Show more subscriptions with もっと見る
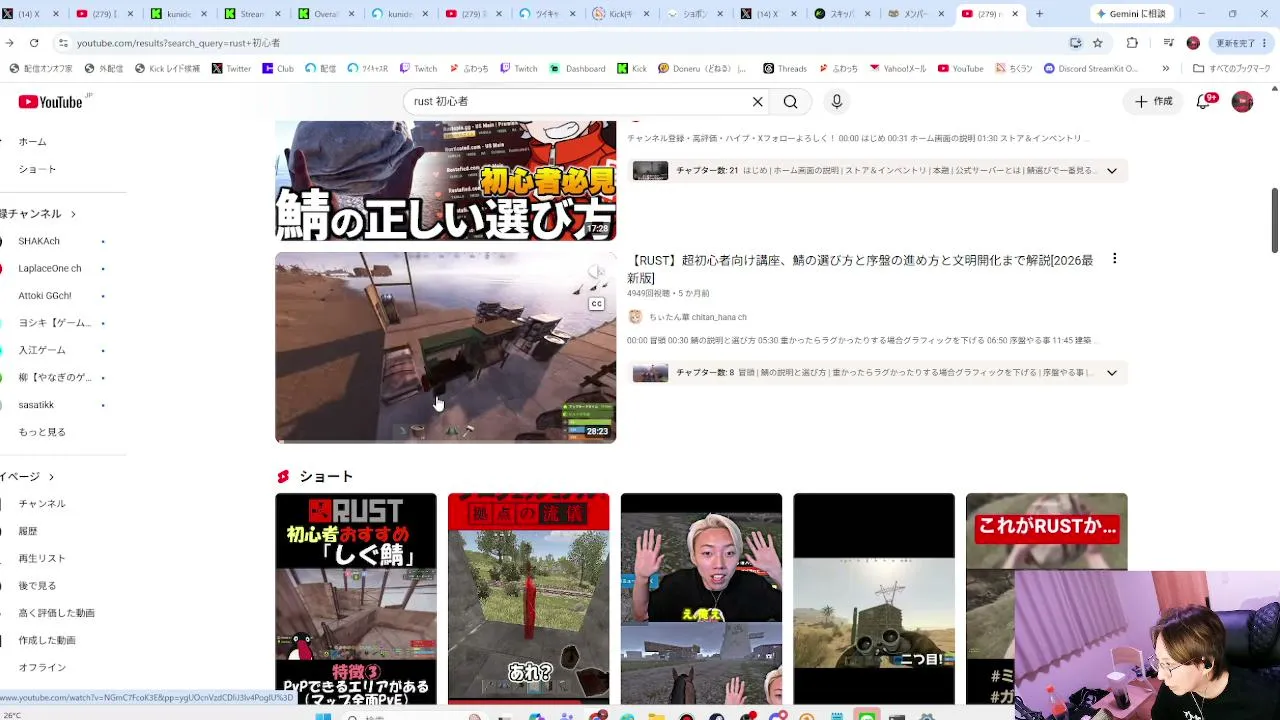The width and height of the screenshot is (1280, 720). tap(42, 432)
